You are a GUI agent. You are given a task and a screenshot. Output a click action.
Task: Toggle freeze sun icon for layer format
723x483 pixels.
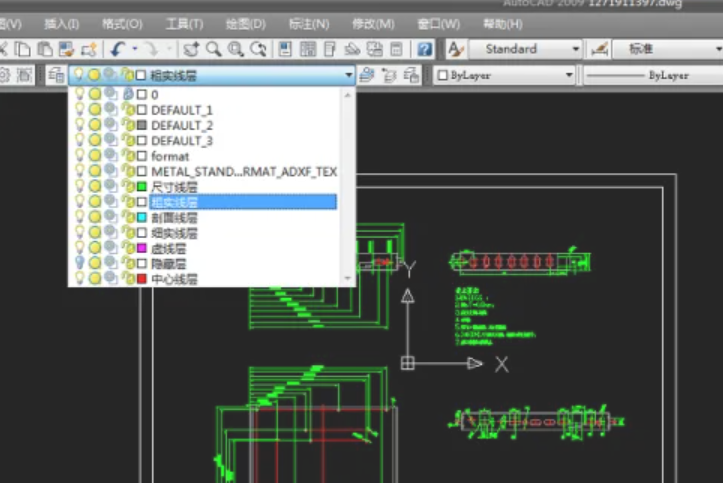95,157
